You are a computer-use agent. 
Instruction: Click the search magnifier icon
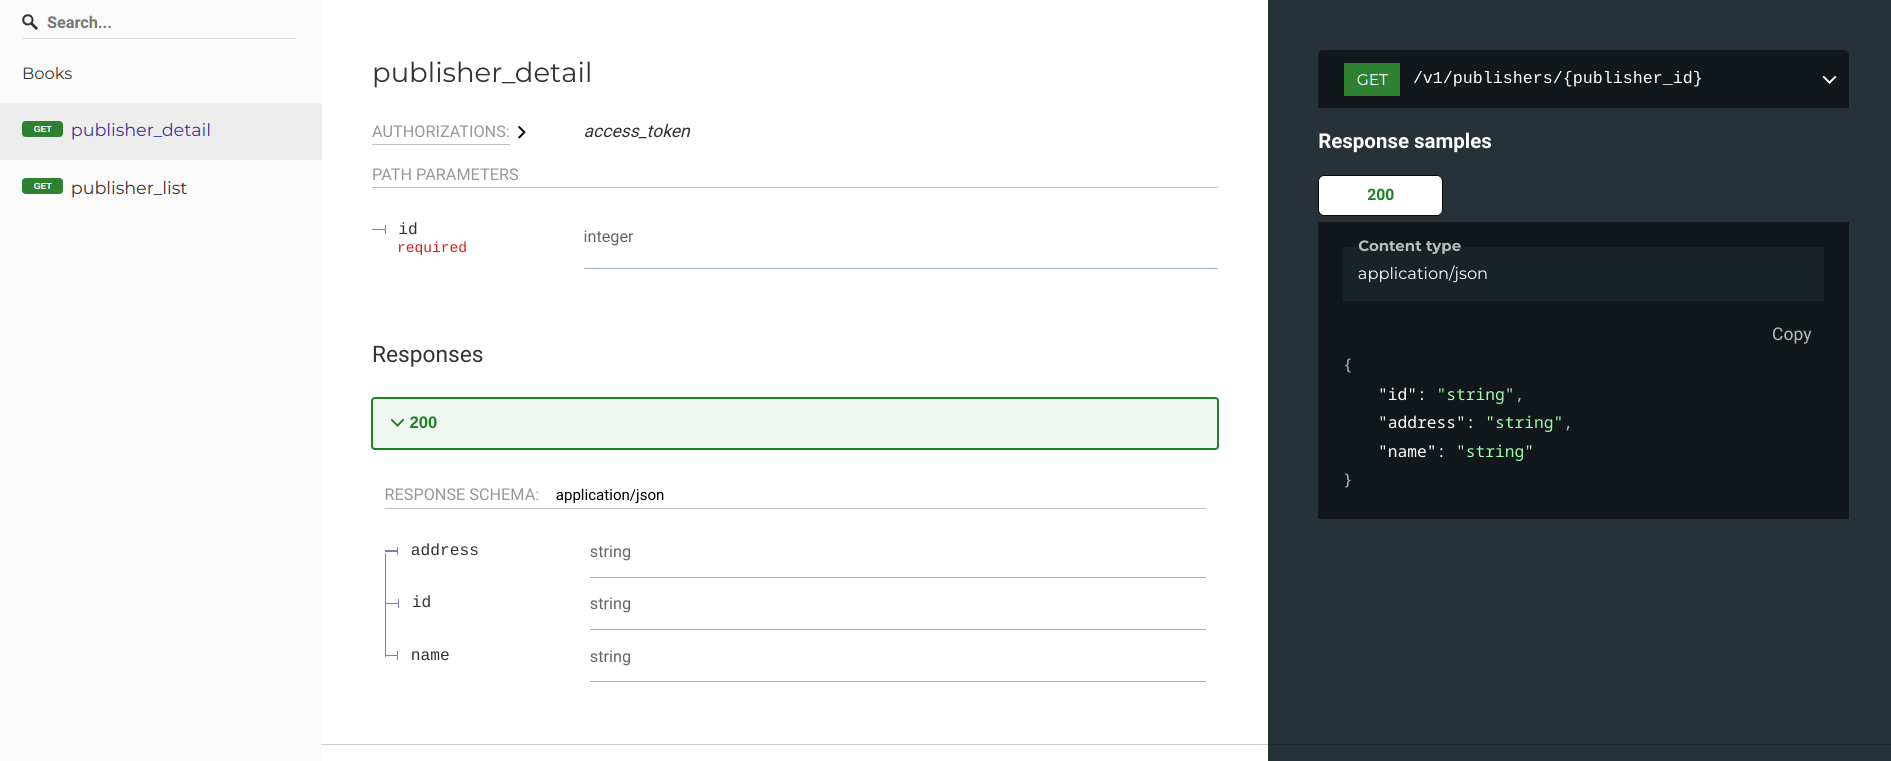pyautogui.click(x=28, y=21)
